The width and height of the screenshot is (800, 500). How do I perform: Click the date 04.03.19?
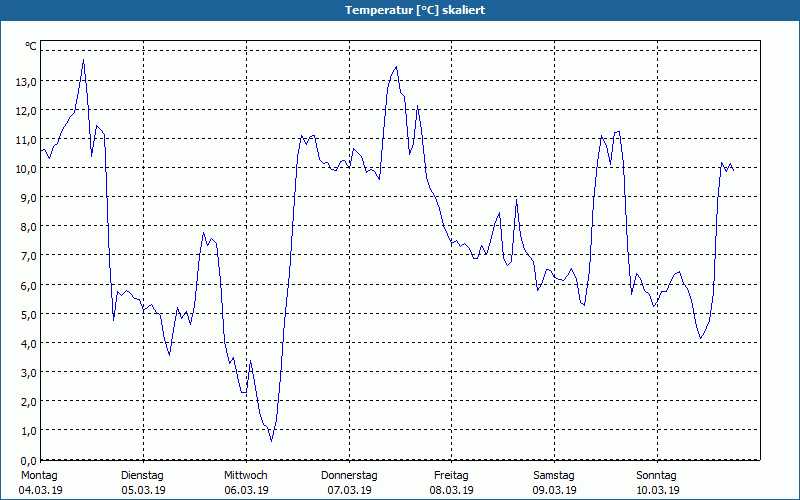[x=40, y=490]
